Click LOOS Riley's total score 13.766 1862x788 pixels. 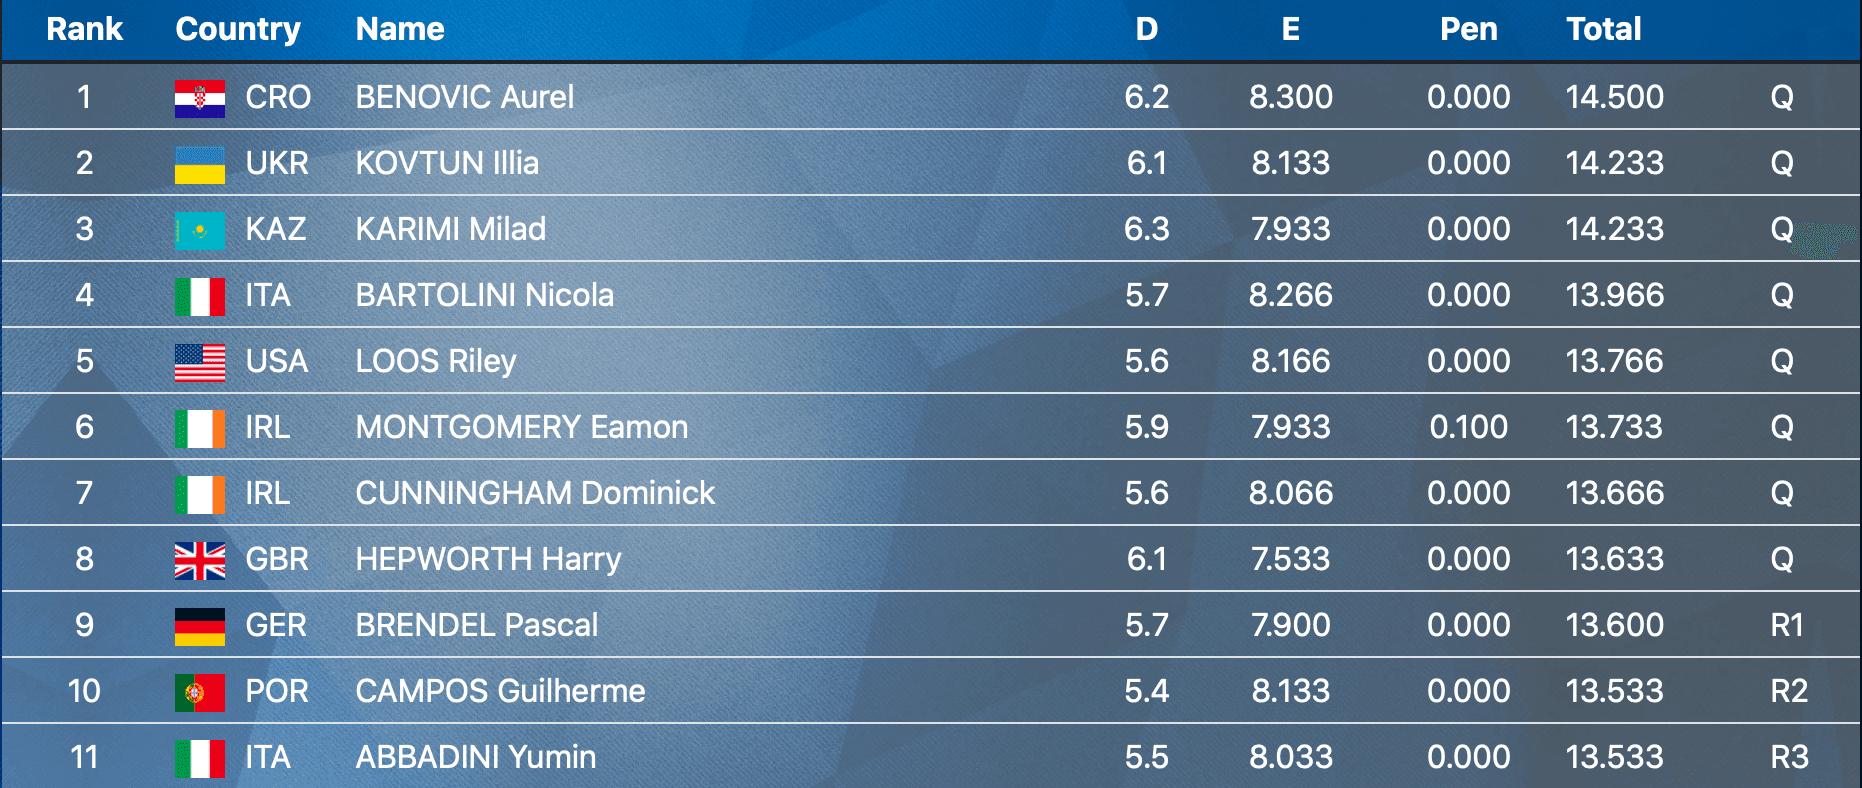pos(1614,361)
